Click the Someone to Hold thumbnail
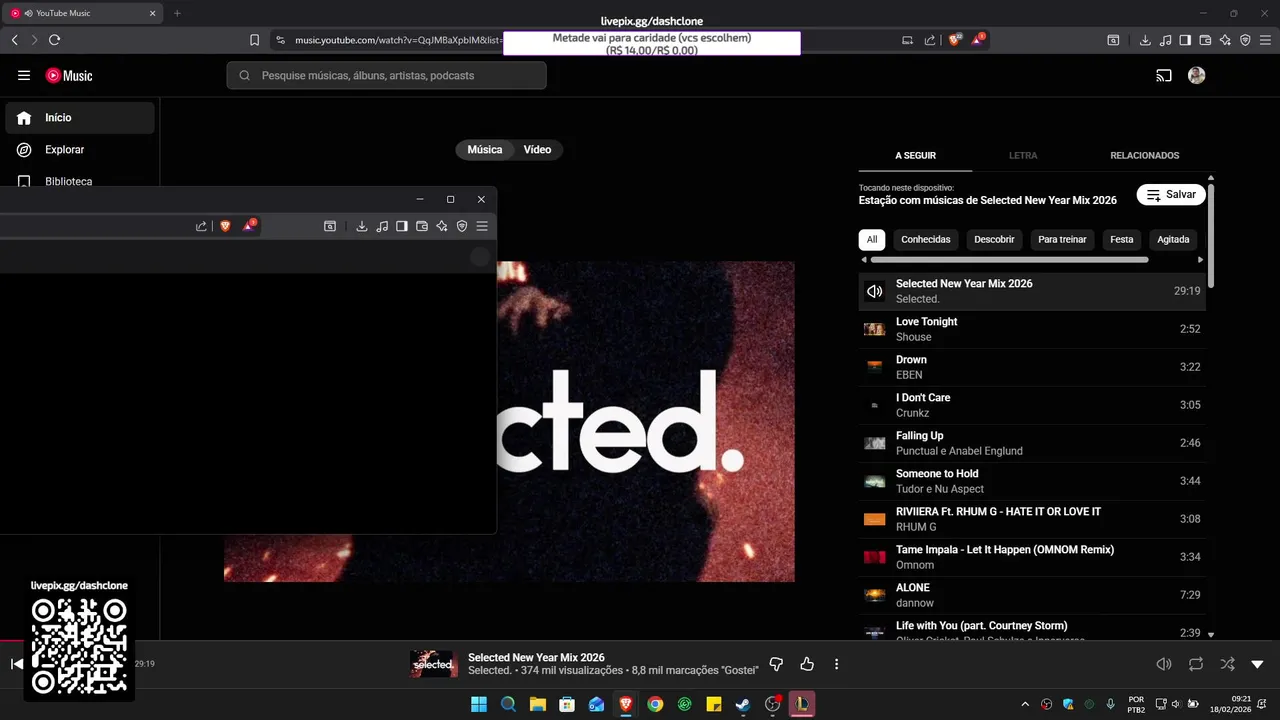 (x=875, y=481)
